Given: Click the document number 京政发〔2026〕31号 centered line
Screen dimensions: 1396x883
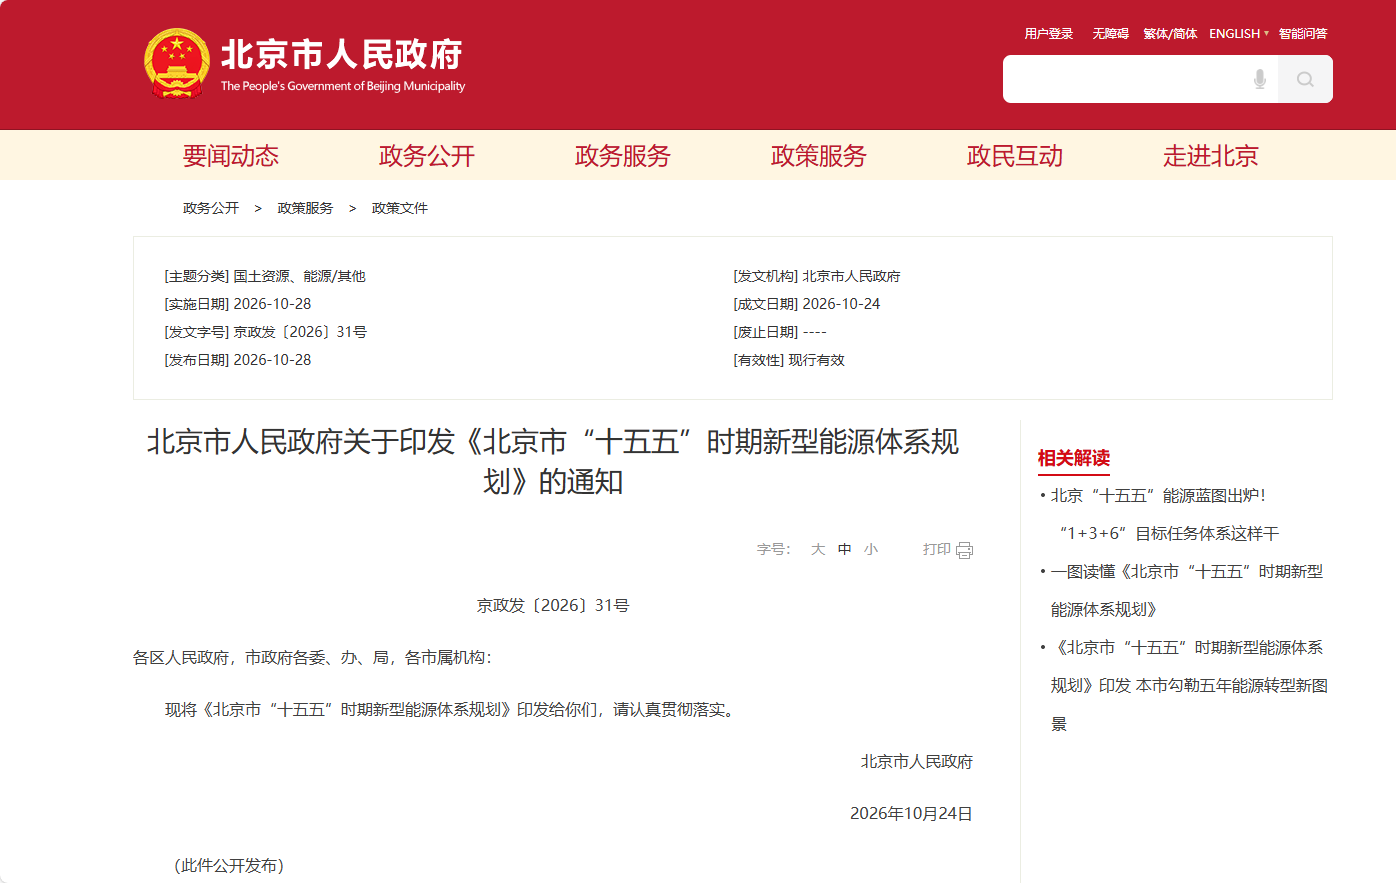Looking at the screenshot, I should click(553, 605).
